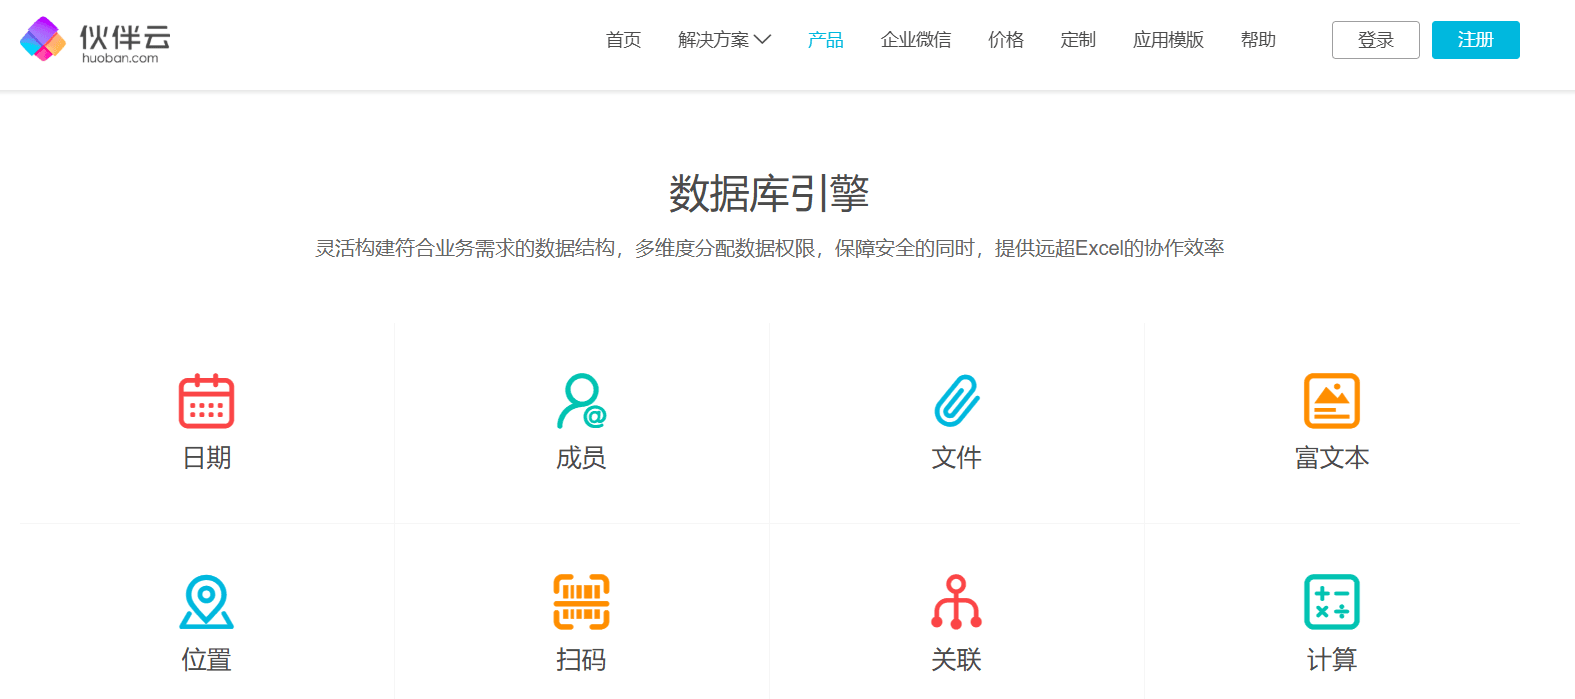This screenshot has width=1575, height=699.
Task: Navigate to 应用模版 page
Action: (x=1168, y=40)
